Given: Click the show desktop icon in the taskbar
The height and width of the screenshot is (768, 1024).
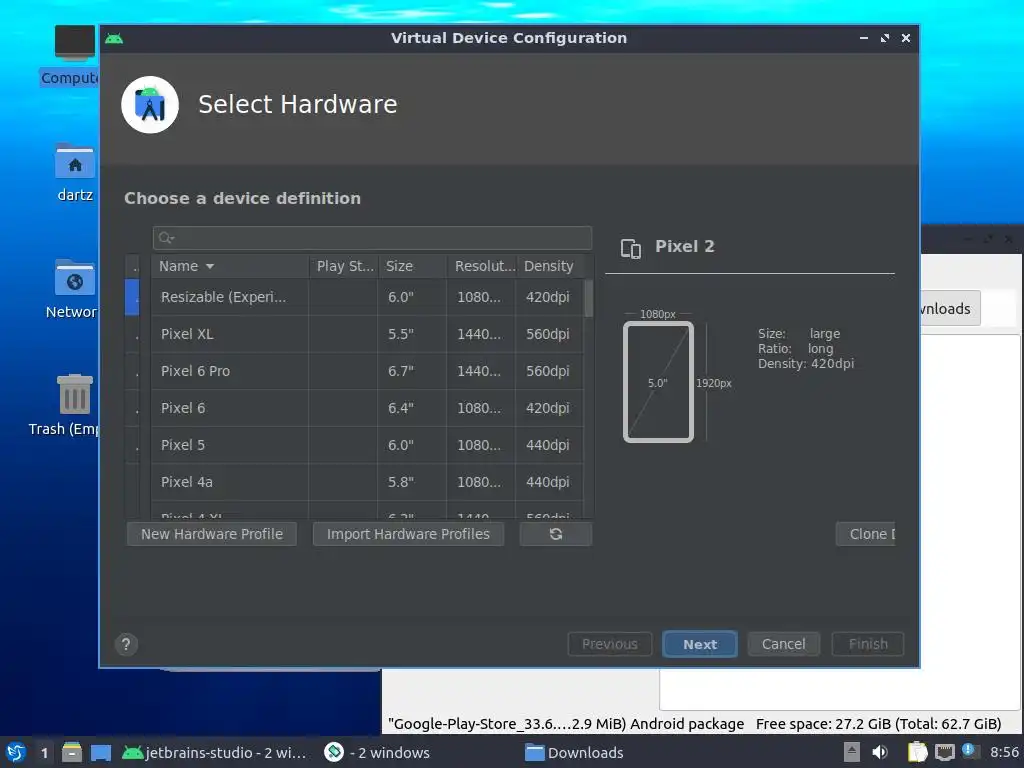Looking at the screenshot, I should pyautogui.click(x=101, y=753).
